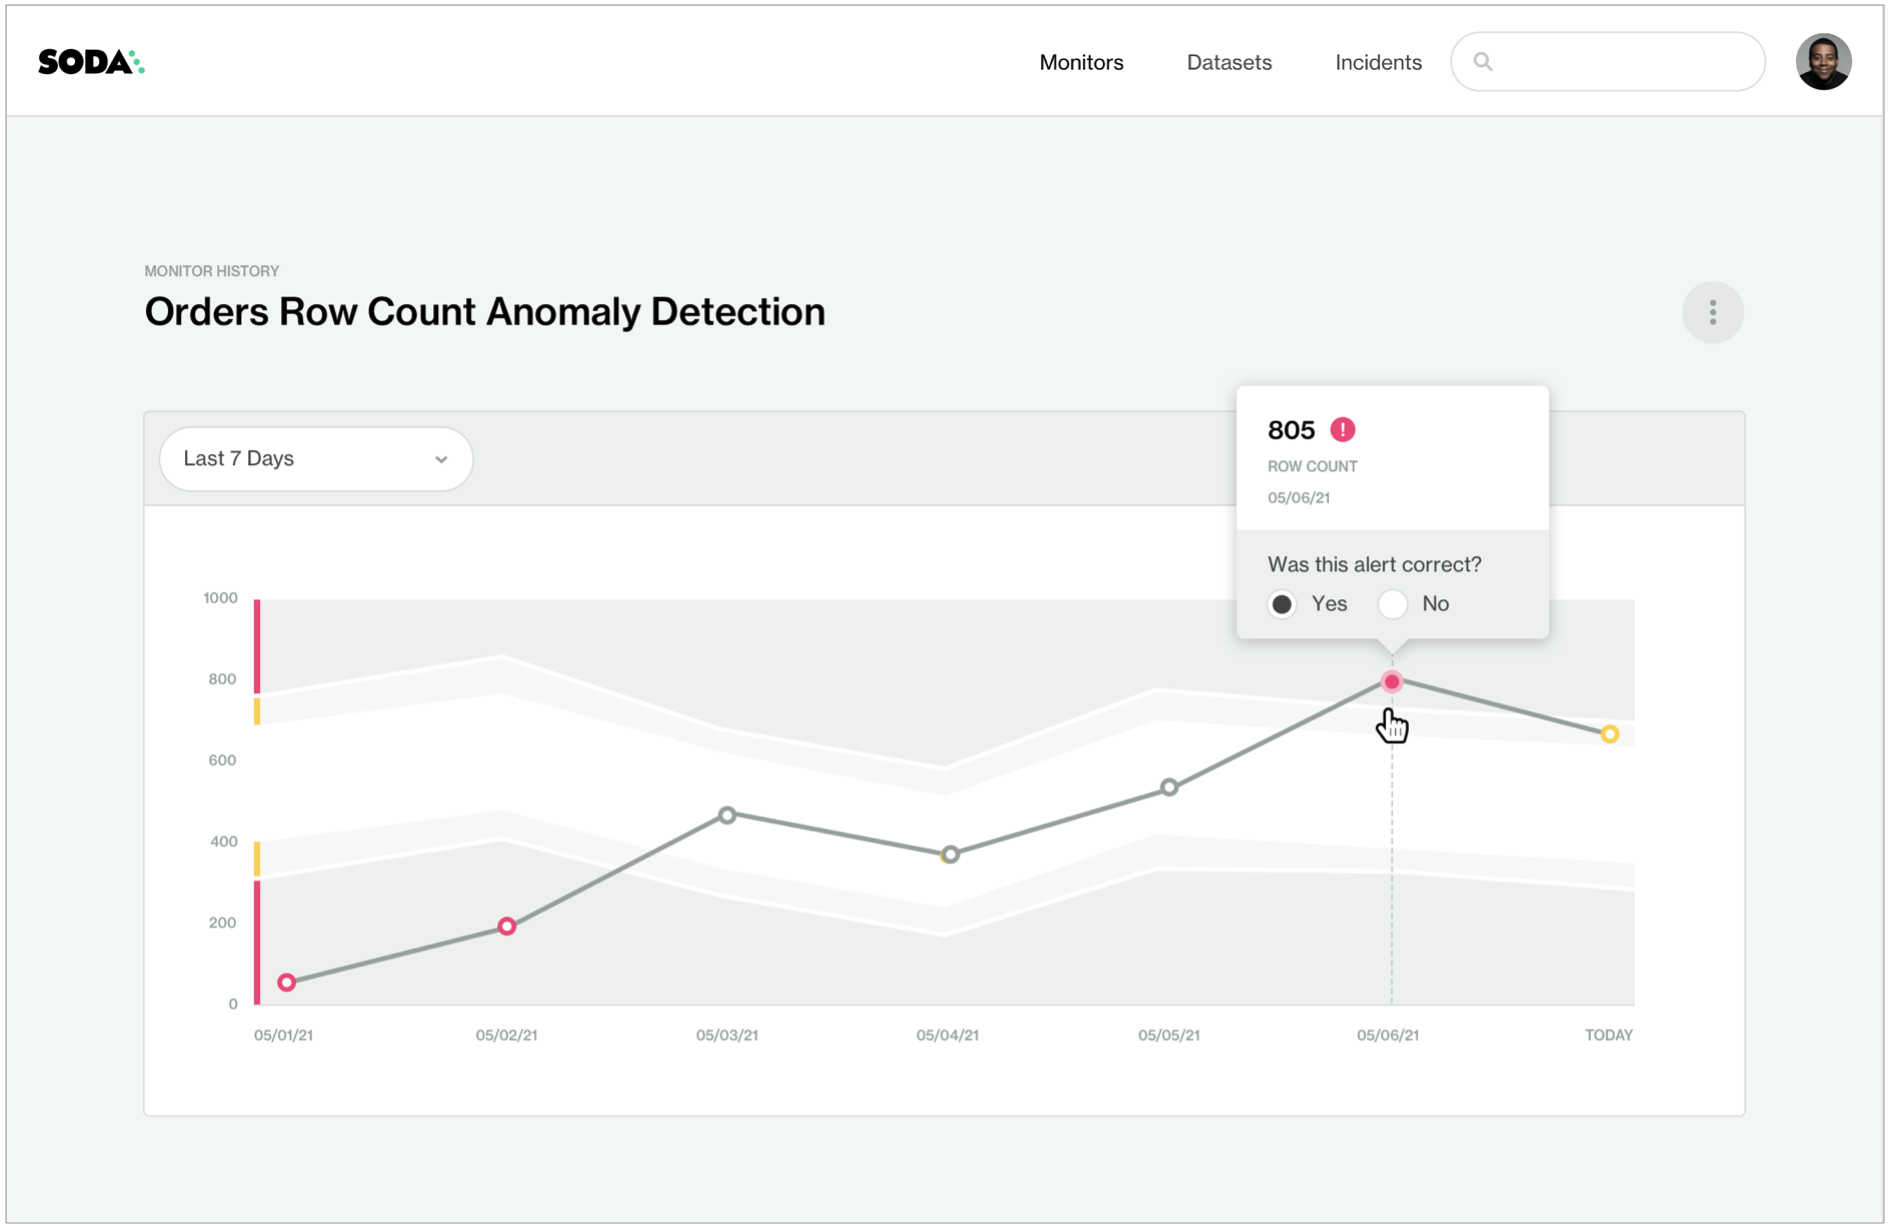1894x1230 pixels.
Task: Select the 05/04/21 data point
Action: tap(950, 855)
